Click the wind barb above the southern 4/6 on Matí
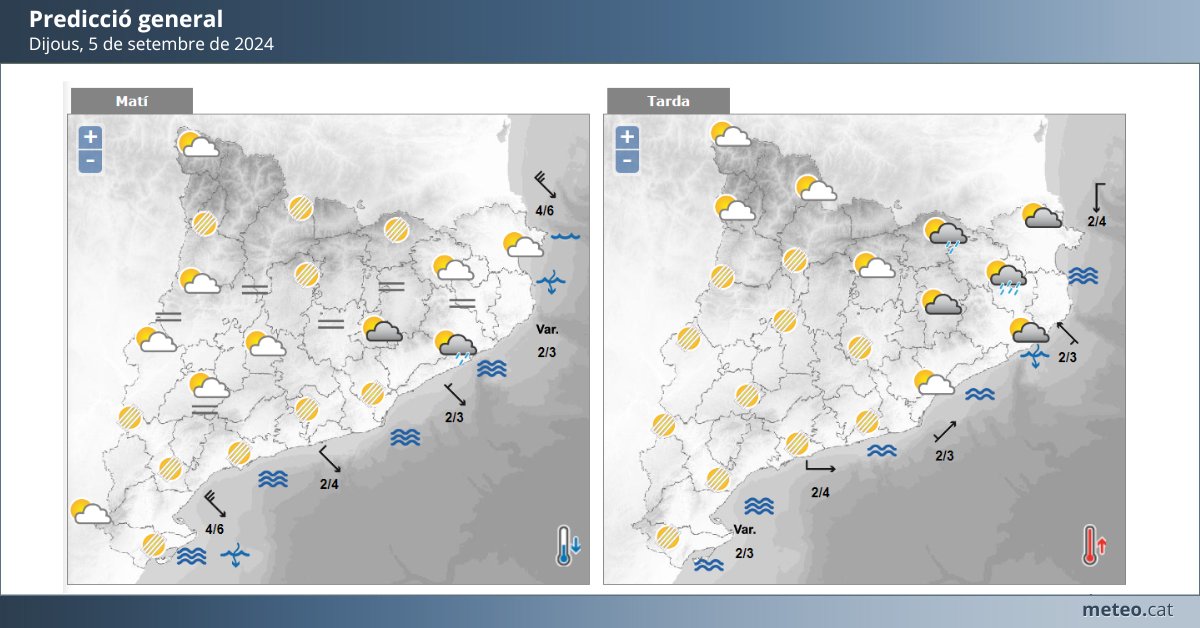Screen dimensions: 1200x628 click(x=214, y=505)
